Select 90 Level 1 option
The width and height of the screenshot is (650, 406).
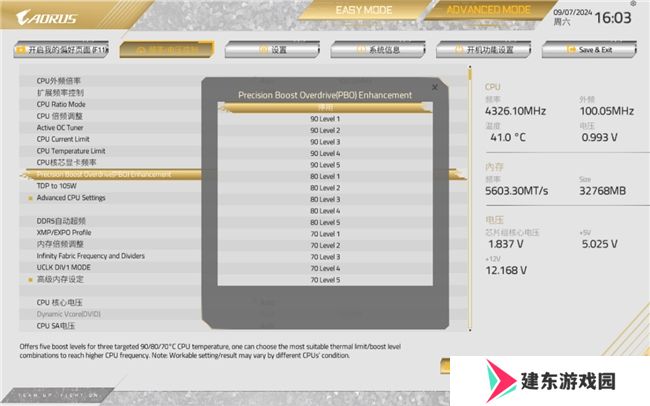click(x=325, y=119)
